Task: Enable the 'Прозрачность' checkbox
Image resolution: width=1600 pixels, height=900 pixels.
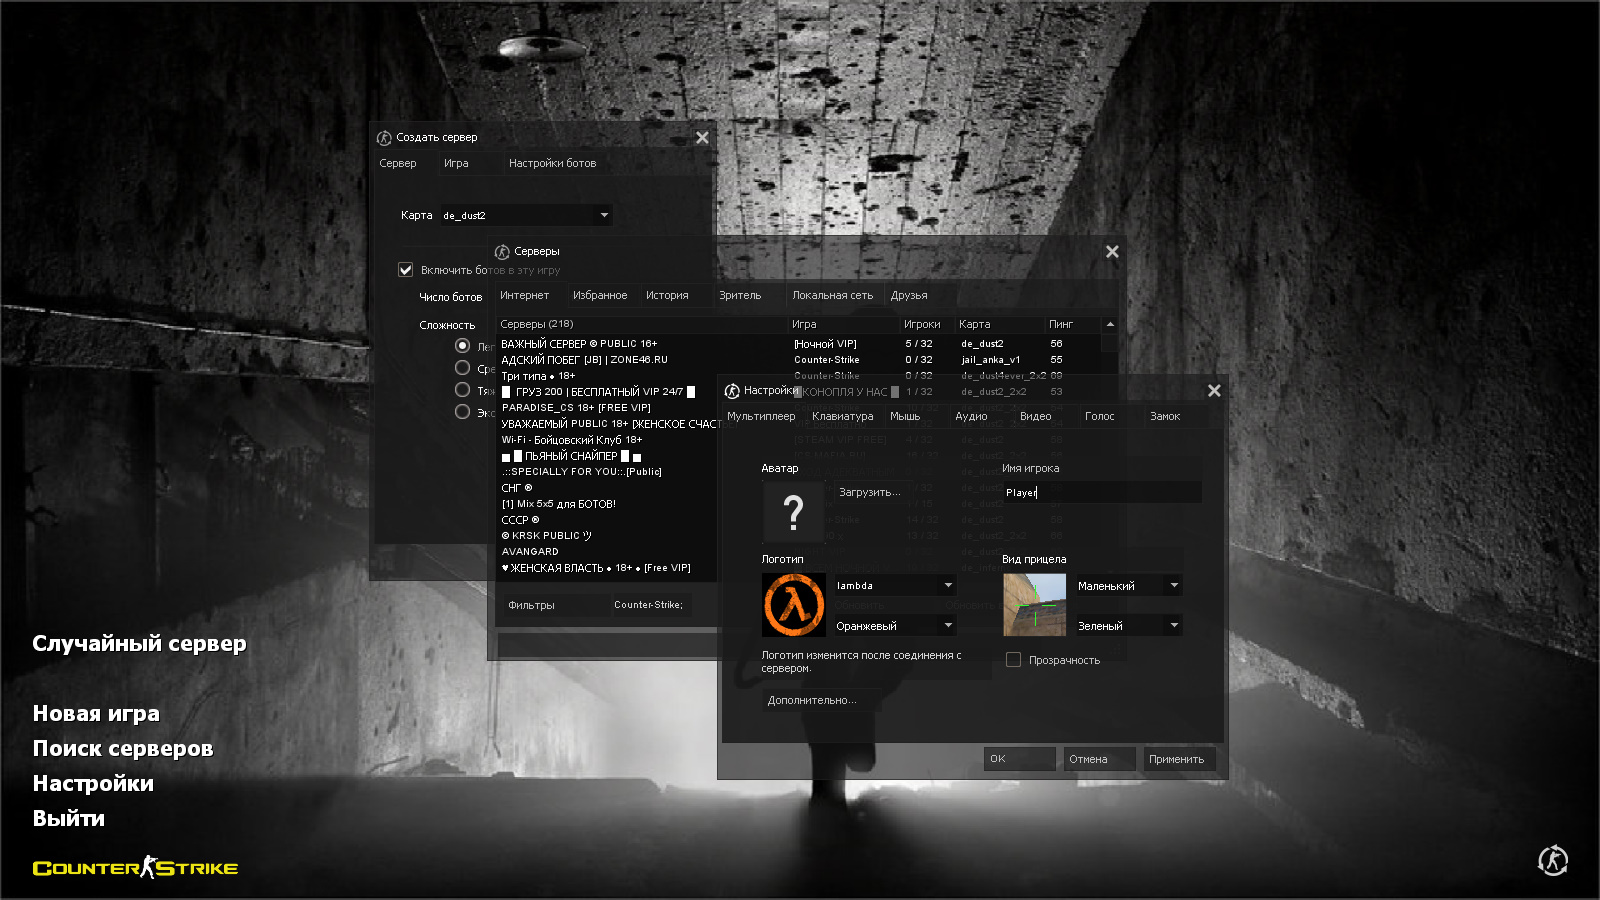Action: pyautogui.click(x=1013, y=660)
